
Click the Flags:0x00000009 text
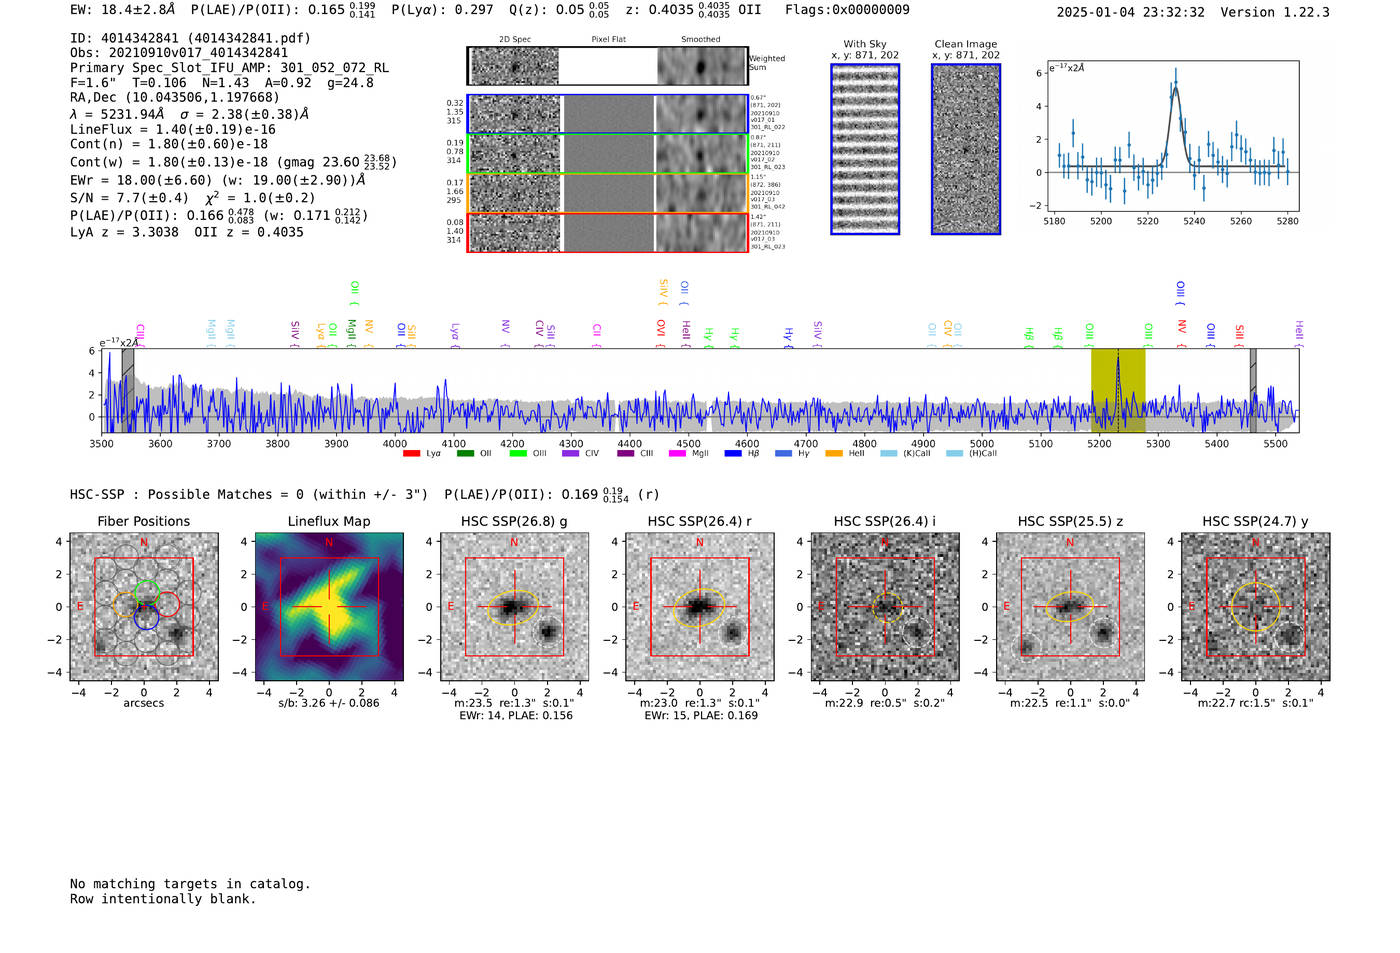[848, 10]
